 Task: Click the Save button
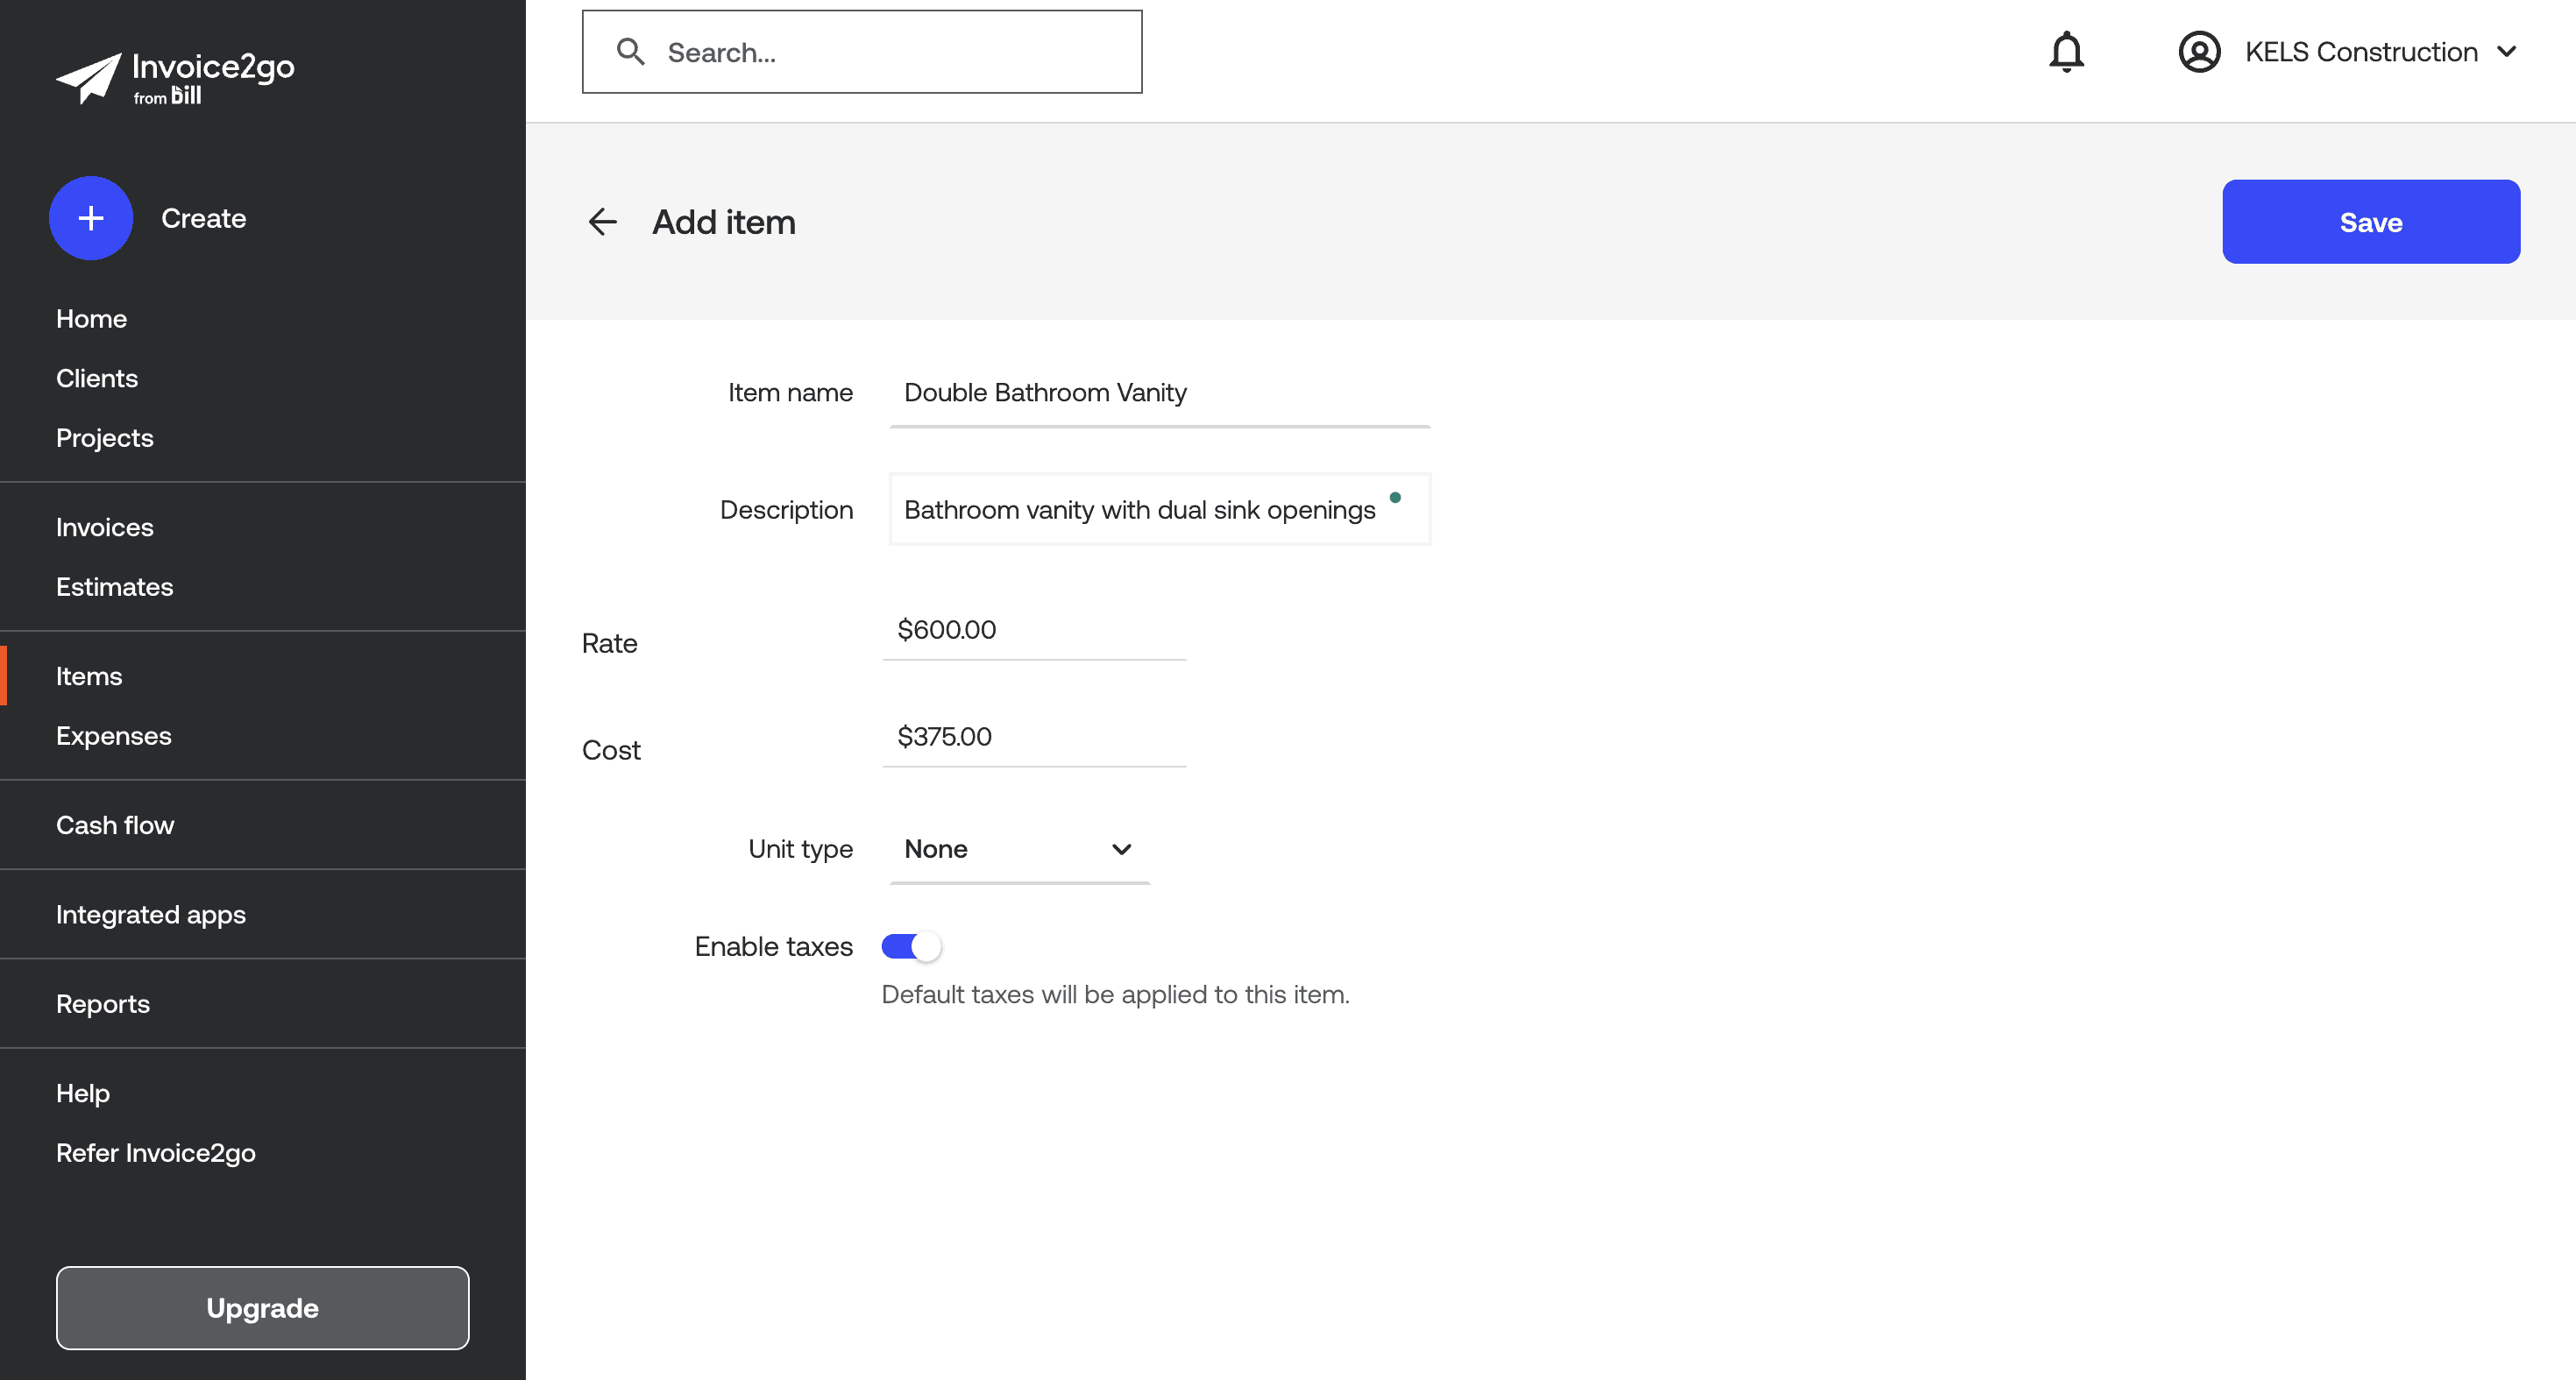(2372, 222)
